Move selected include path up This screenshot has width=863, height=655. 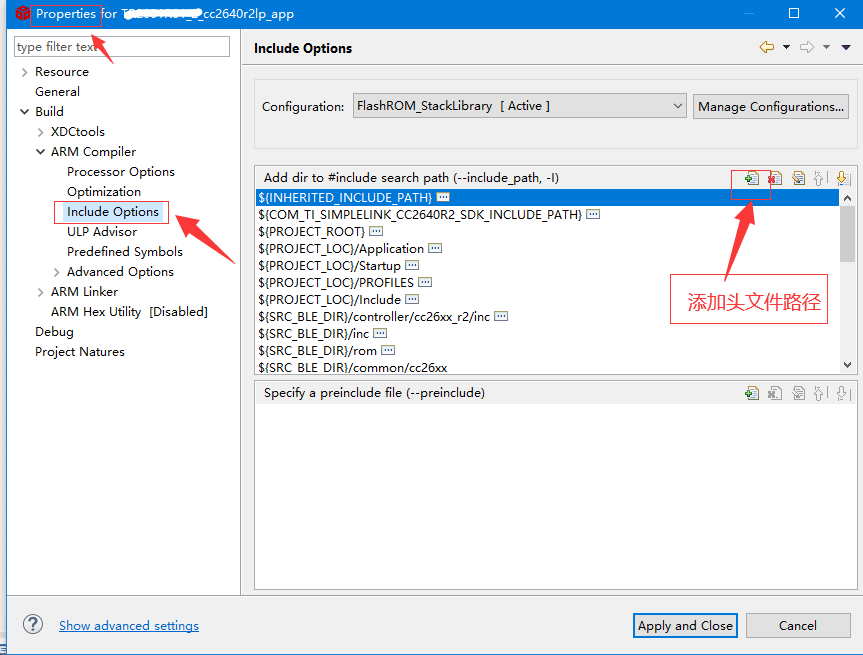[x=820, y=178]
